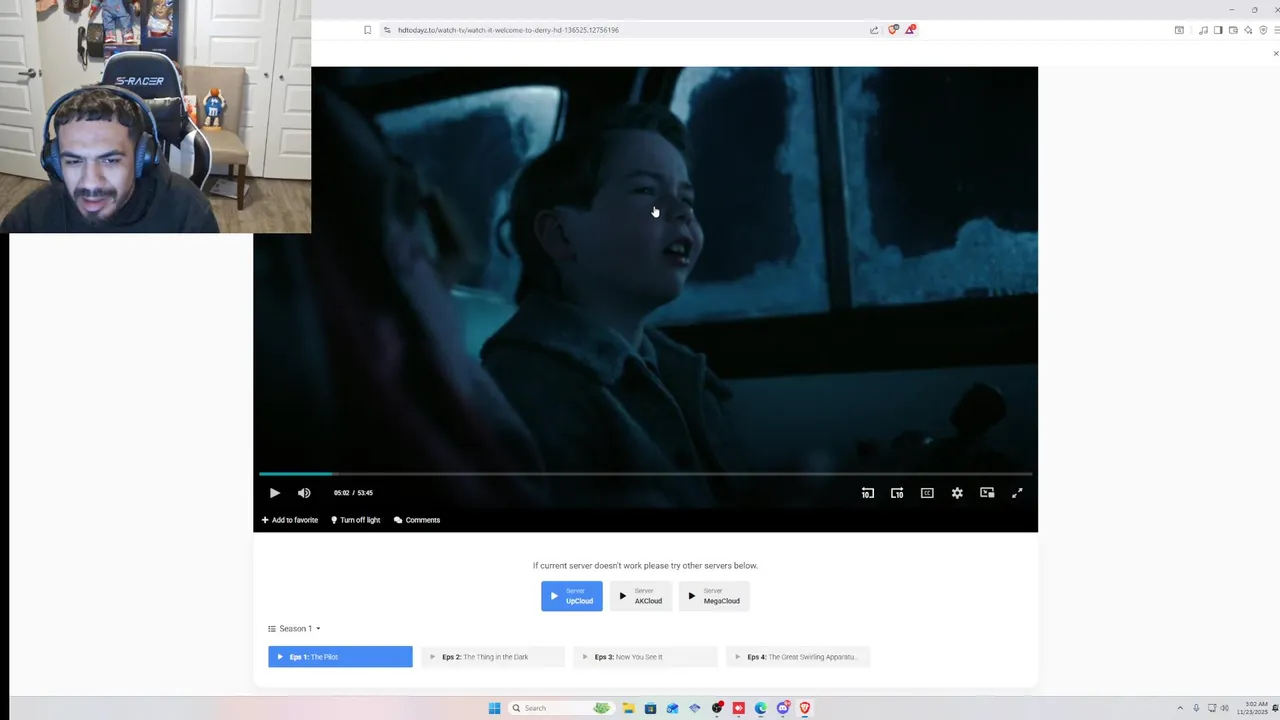Mute the video volume speaker icon

click(x=304, y=493)
